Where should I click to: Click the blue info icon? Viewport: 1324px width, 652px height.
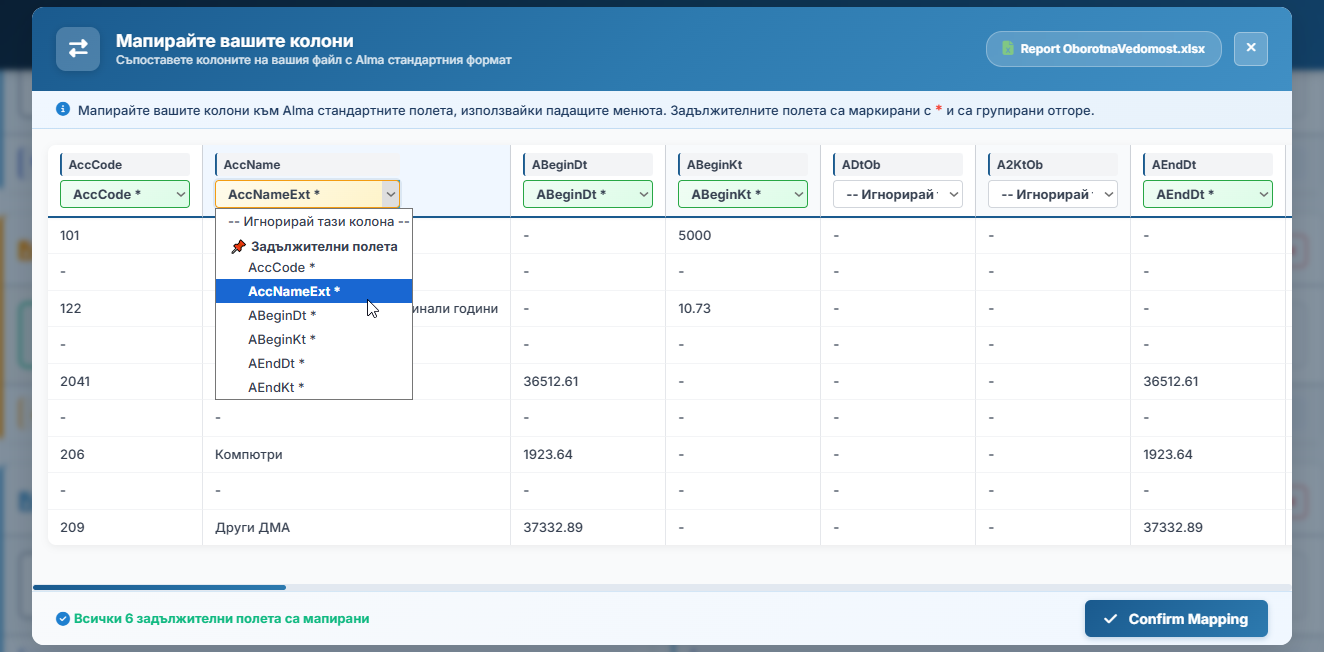point(63,109)
